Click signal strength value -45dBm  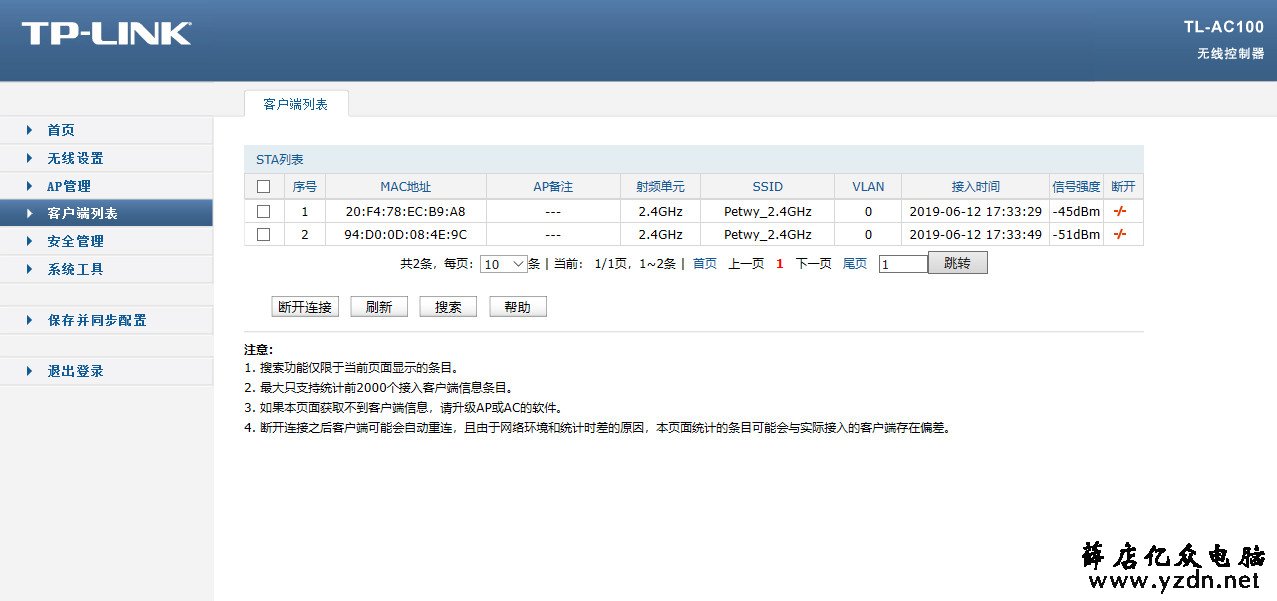point(1077,211)
